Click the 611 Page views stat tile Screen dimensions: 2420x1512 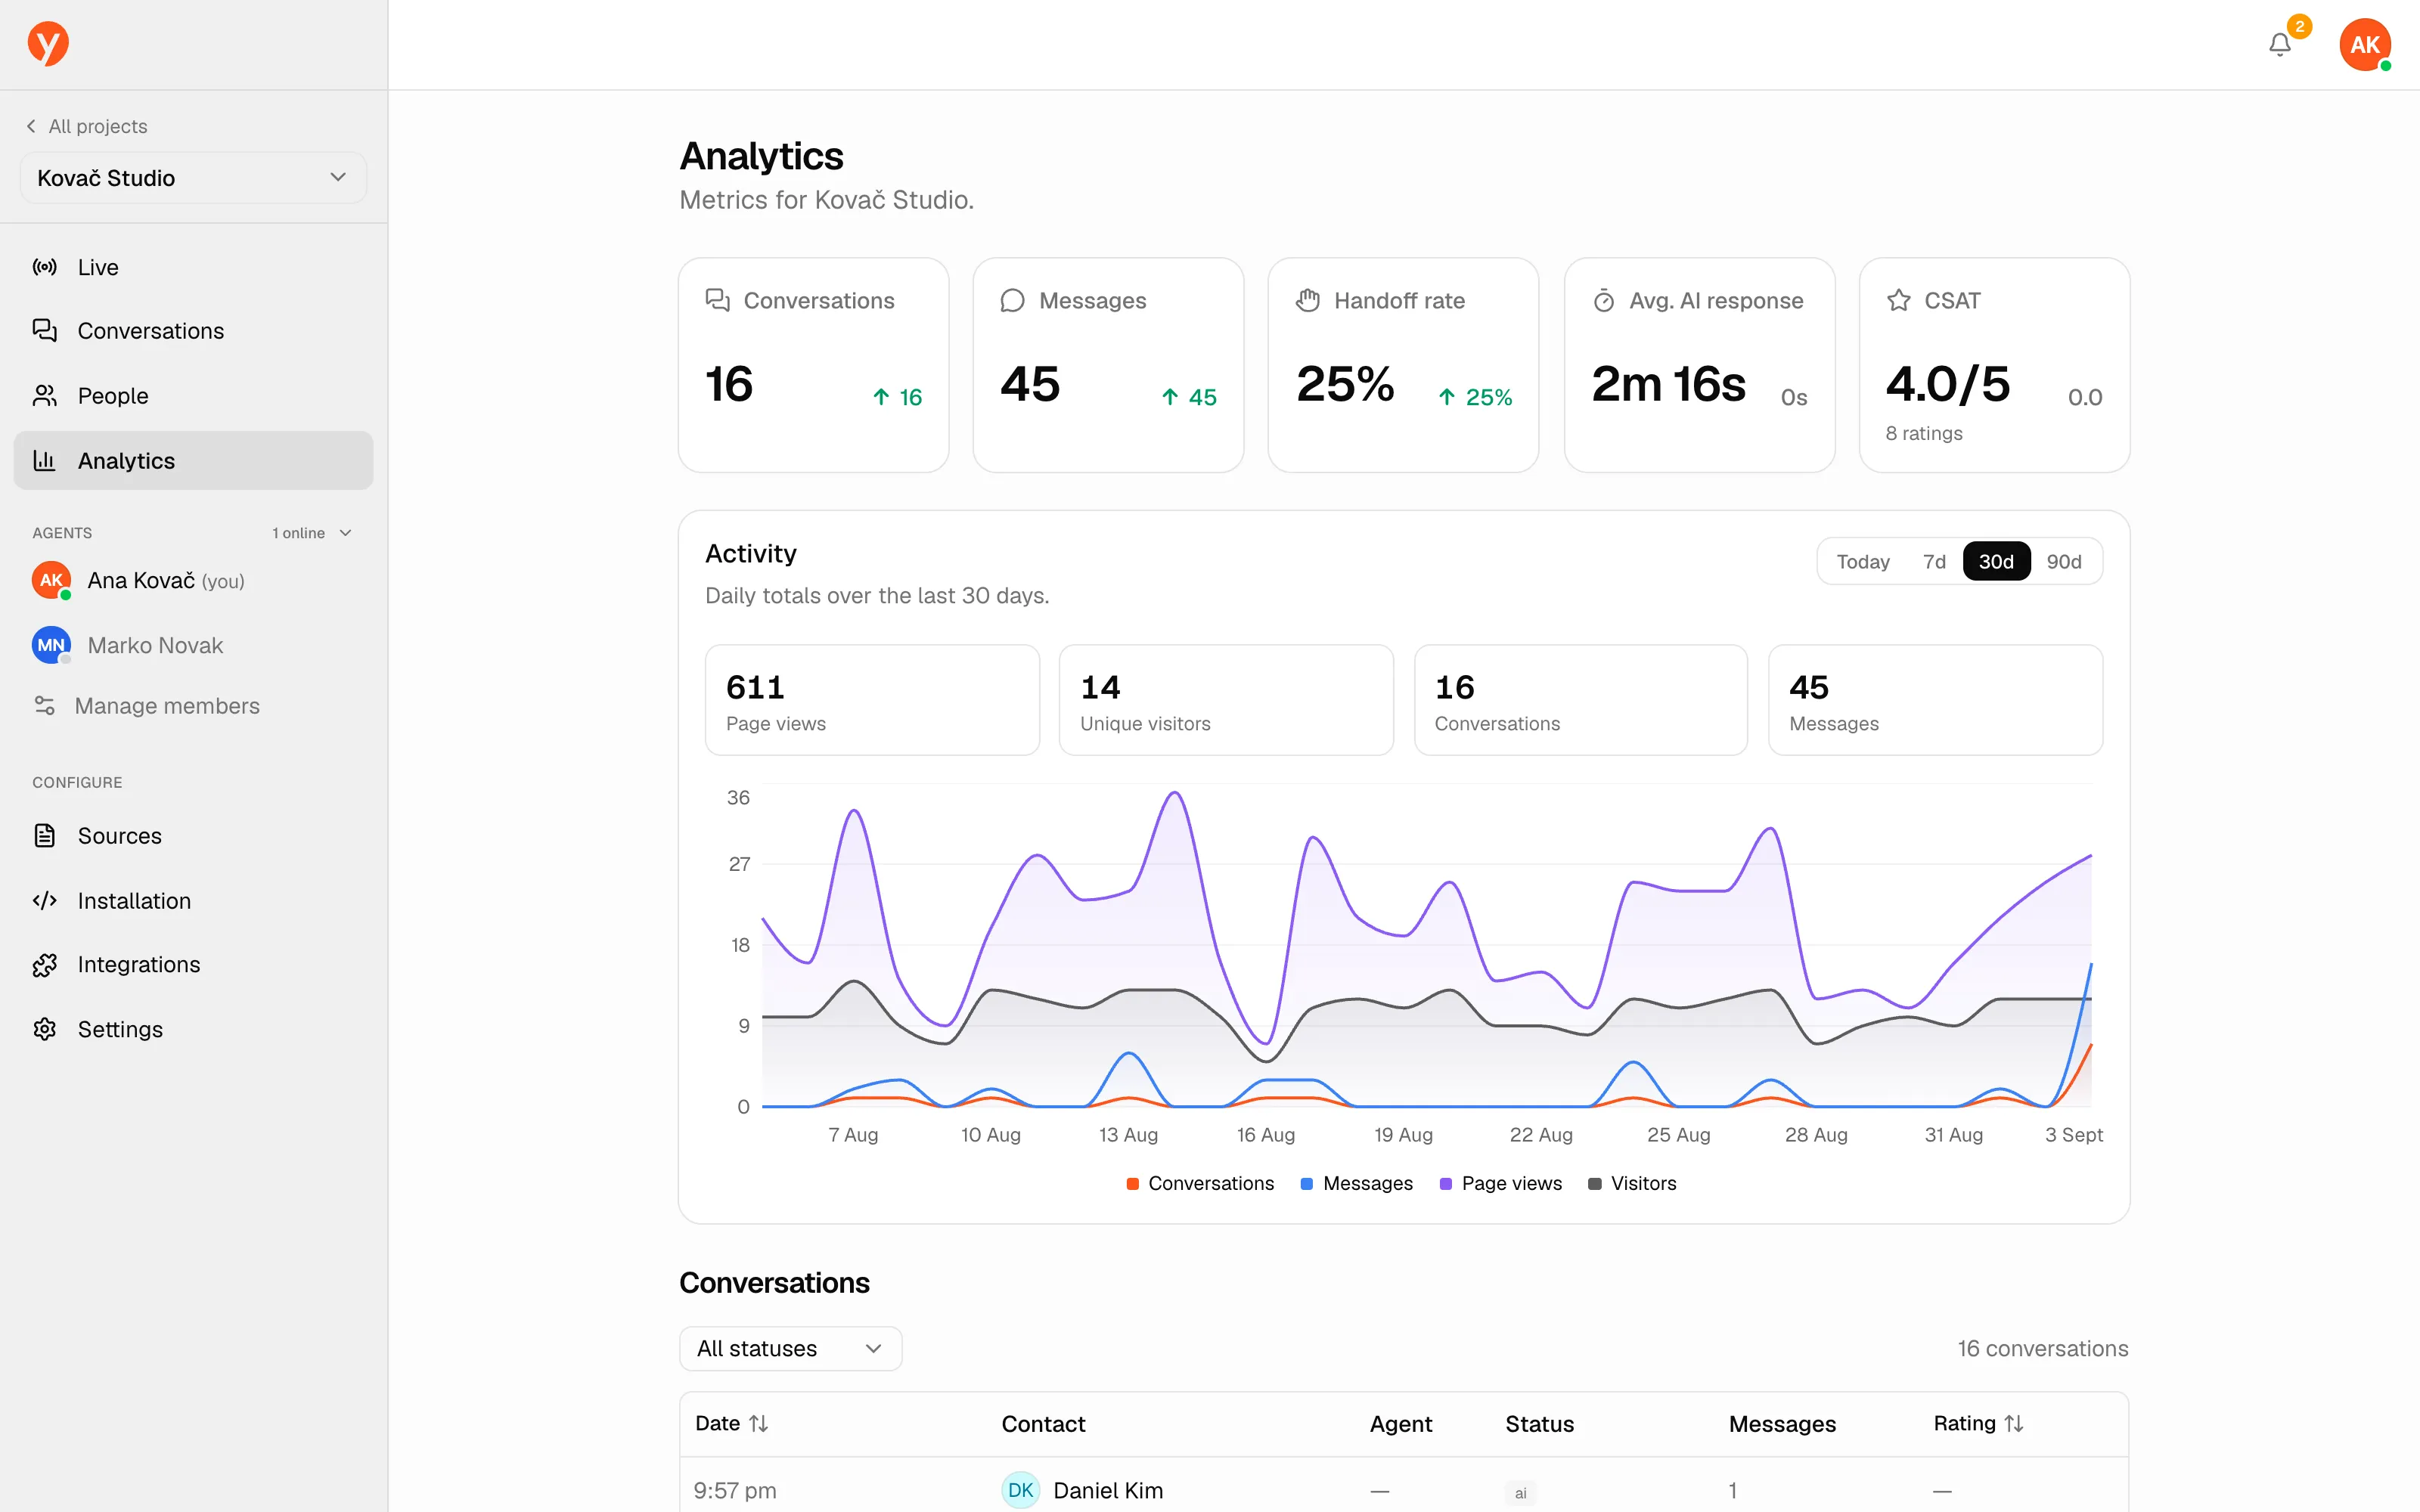point(872,700)
